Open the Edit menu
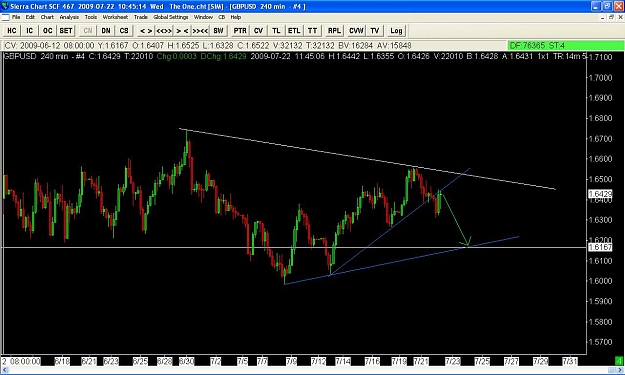 pos(30,17)
